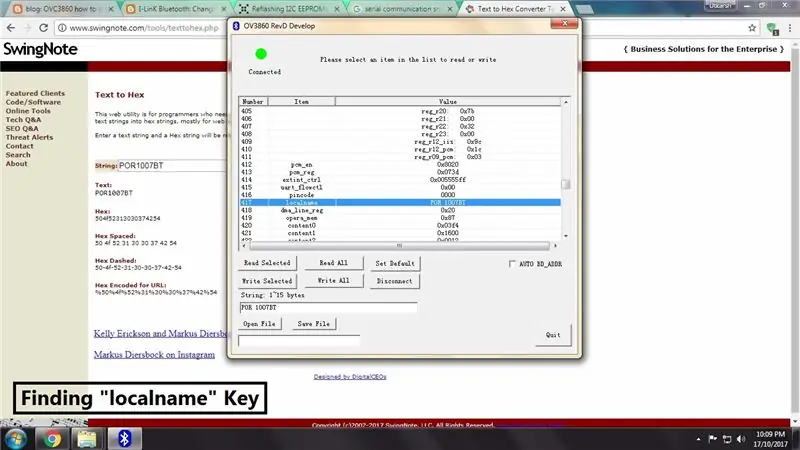Open the Windows Start orb
800x450 pixels.
coord(16,439)
